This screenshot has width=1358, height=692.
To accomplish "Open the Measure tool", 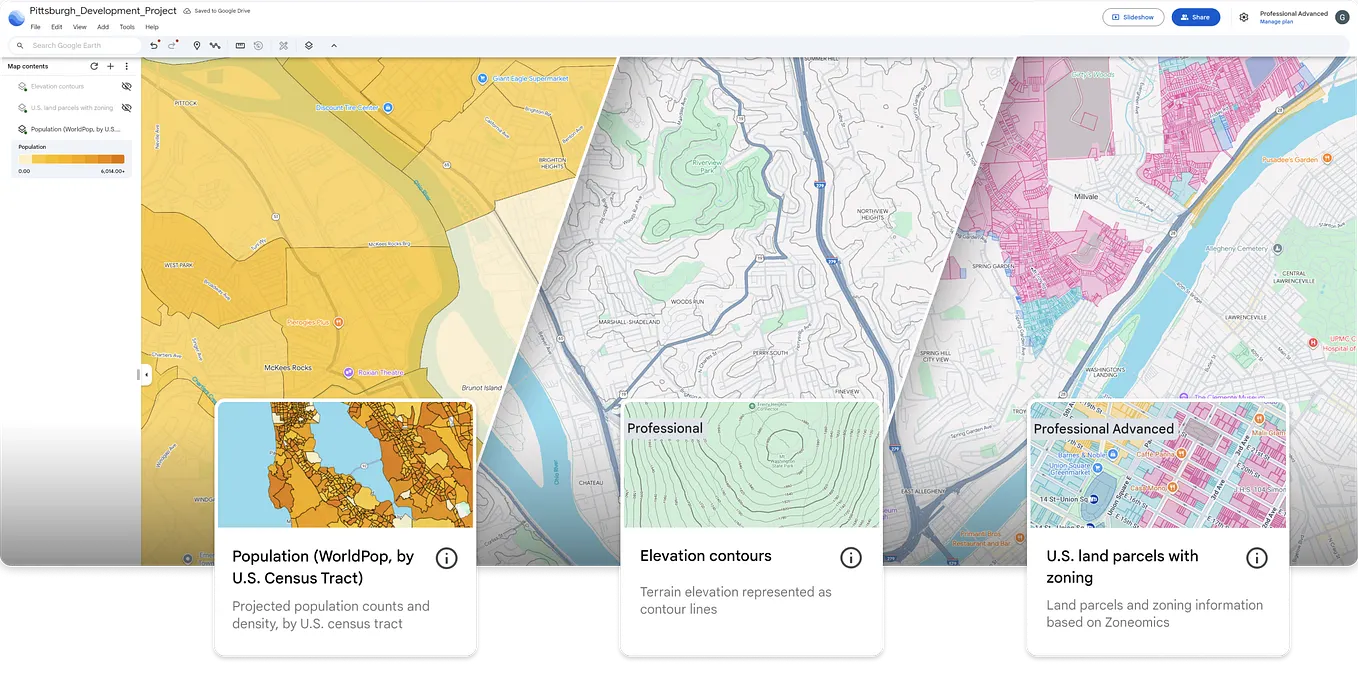I will [240, 45].
